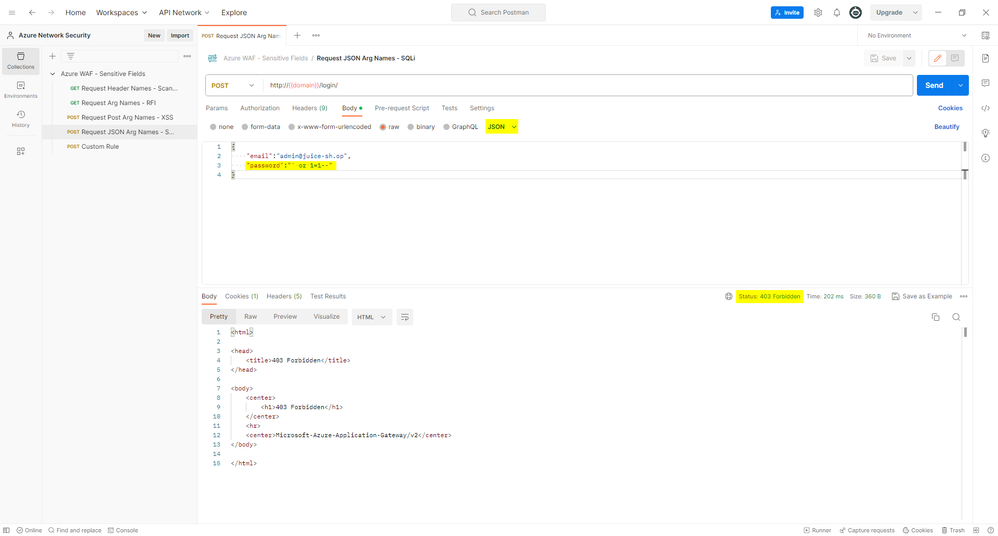The height and width of the screenshot is (536, 998).
Task: Open the JSON body format dropdown
Action: click(x=502, y=127)
